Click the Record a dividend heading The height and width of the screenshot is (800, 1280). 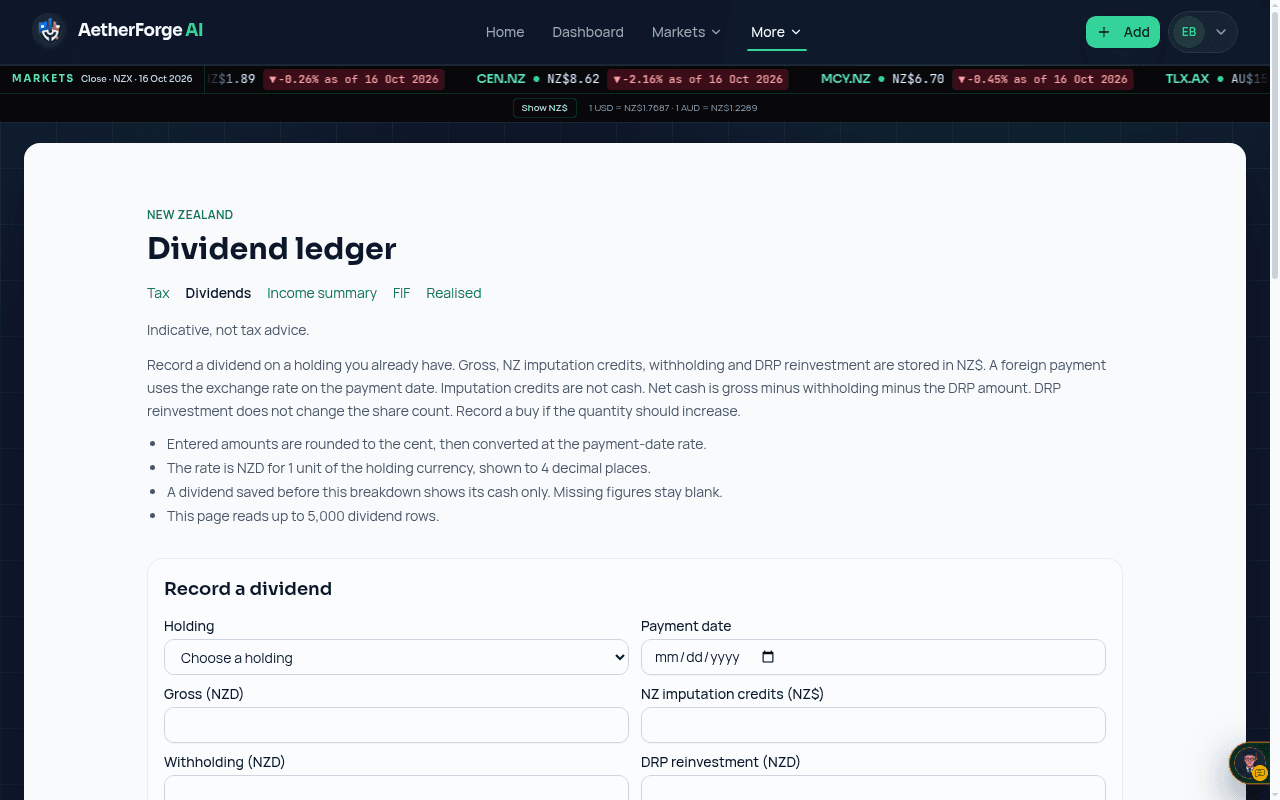[x=248, y=589]
